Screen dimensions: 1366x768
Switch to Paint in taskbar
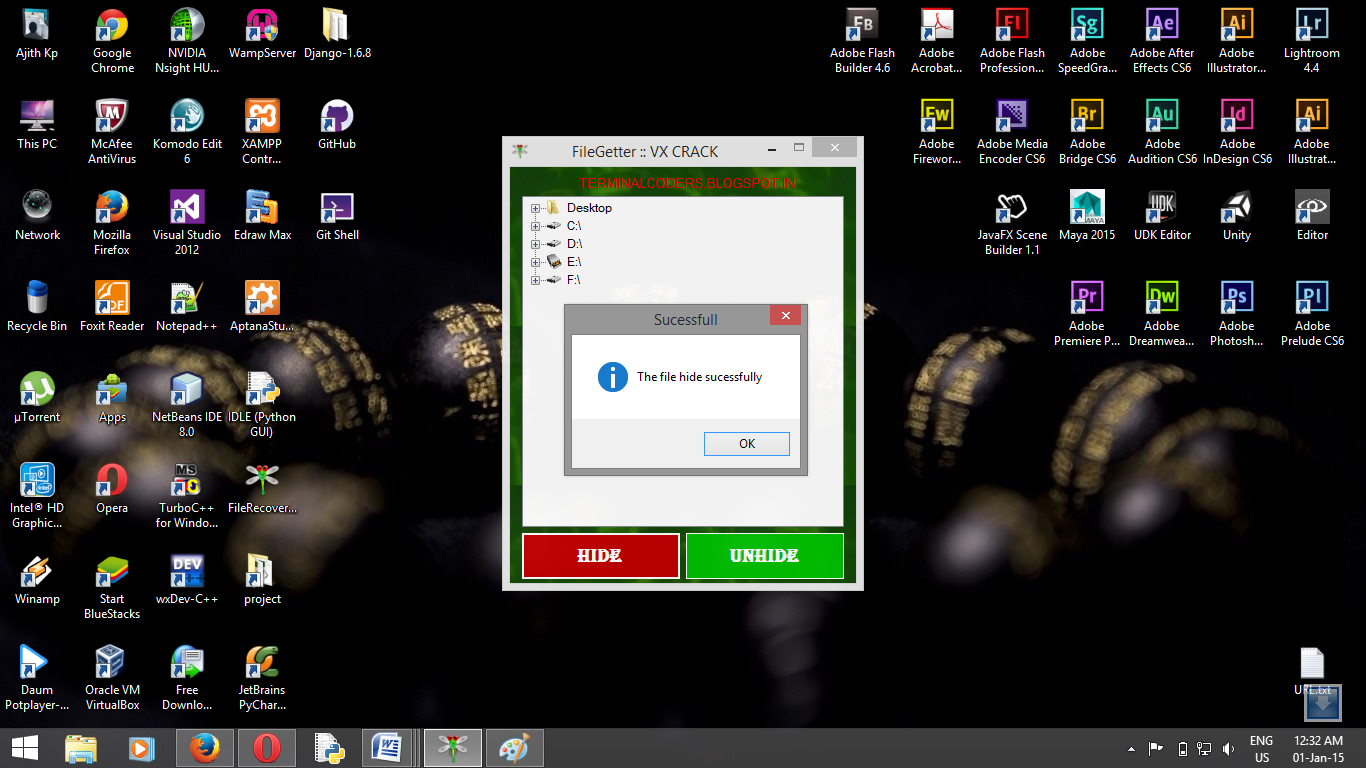515,748
